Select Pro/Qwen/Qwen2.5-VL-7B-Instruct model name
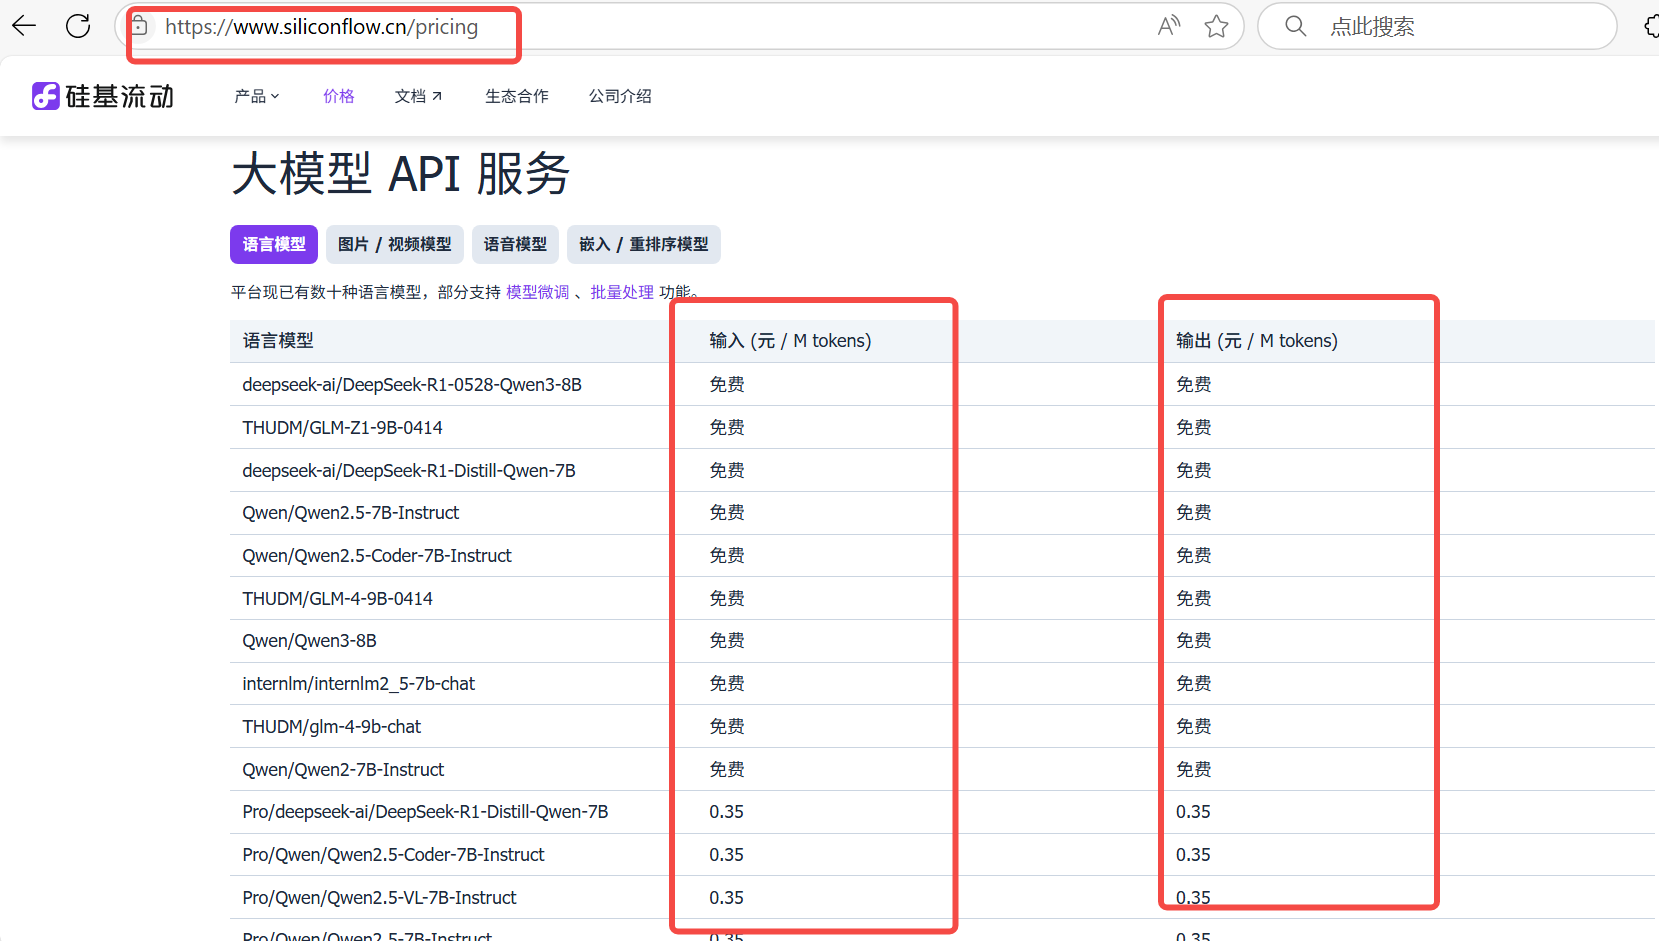Image resolution: width=1659 pixels, height=941 pixels. pos(379,898)
